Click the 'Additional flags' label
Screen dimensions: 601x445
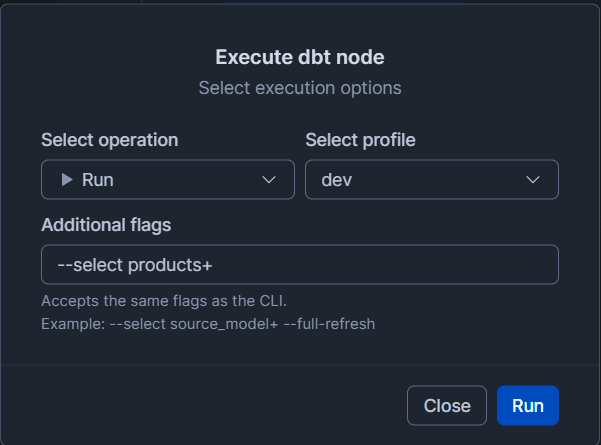coord(106,225)
